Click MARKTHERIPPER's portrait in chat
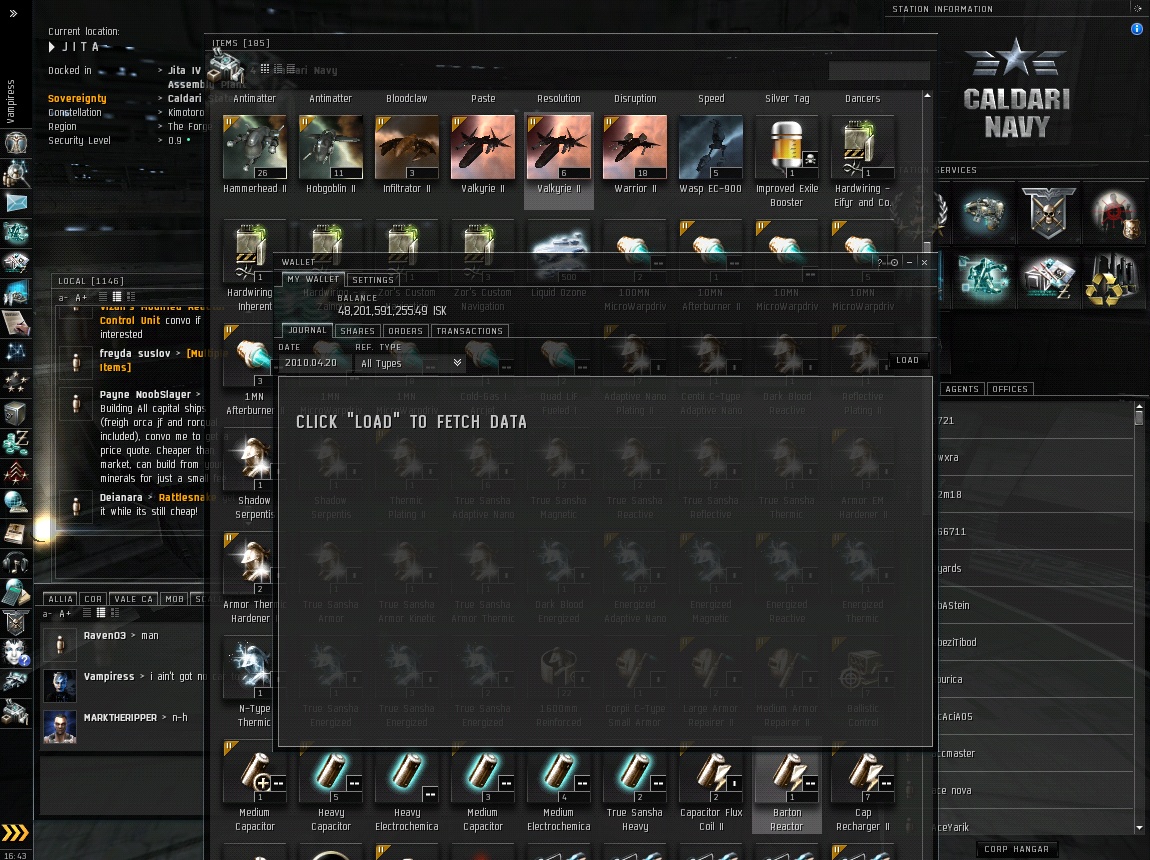The height and width of the screenshot is (860, 1150). 59,727
